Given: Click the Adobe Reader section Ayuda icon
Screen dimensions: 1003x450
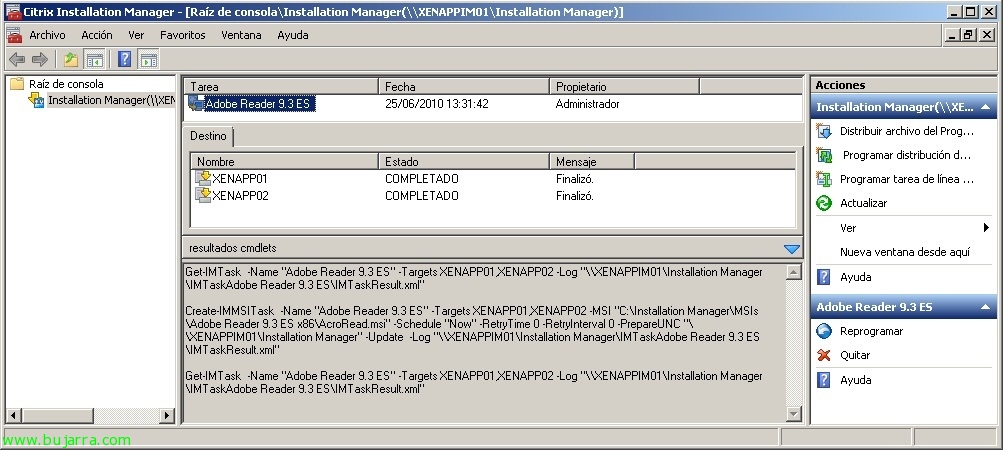Looking at the screenshot, I should point(824,380).
